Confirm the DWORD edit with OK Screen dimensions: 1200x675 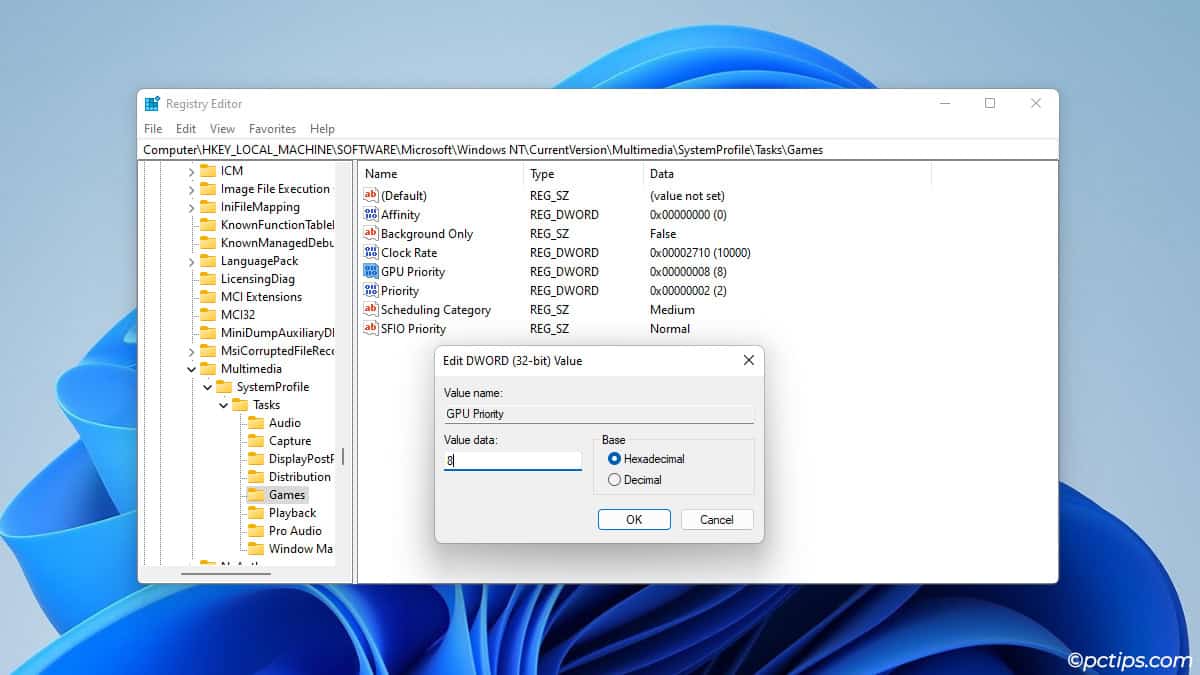pos(634,520)
